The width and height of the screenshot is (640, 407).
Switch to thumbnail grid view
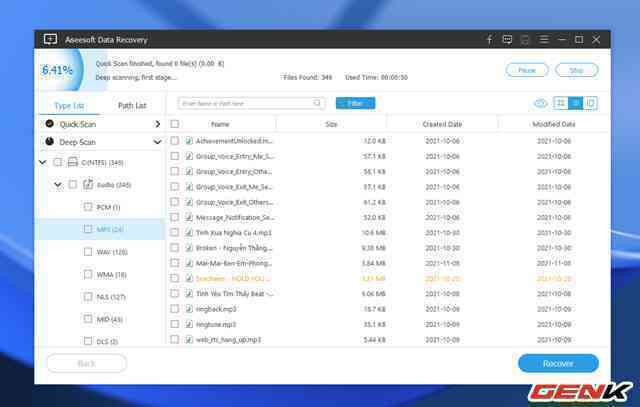click(561, 103)
